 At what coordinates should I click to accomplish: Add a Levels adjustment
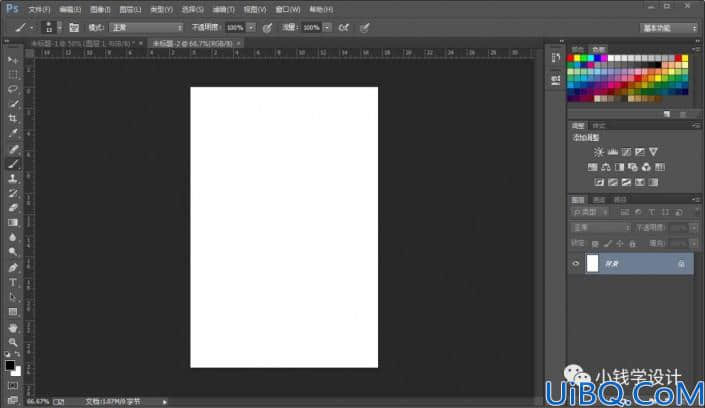(612, 152)
